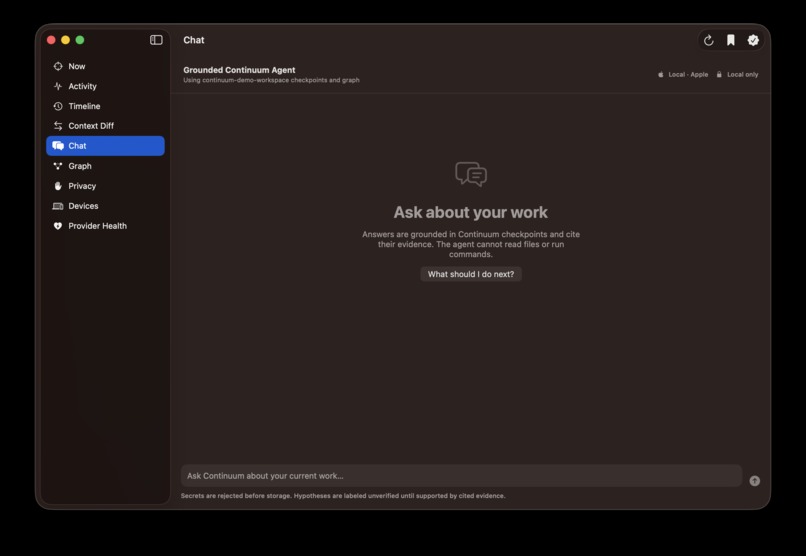Toggle the sidebar with the panel icon
The width and height of the screenshot is (806, 556).
click(156, 40)
